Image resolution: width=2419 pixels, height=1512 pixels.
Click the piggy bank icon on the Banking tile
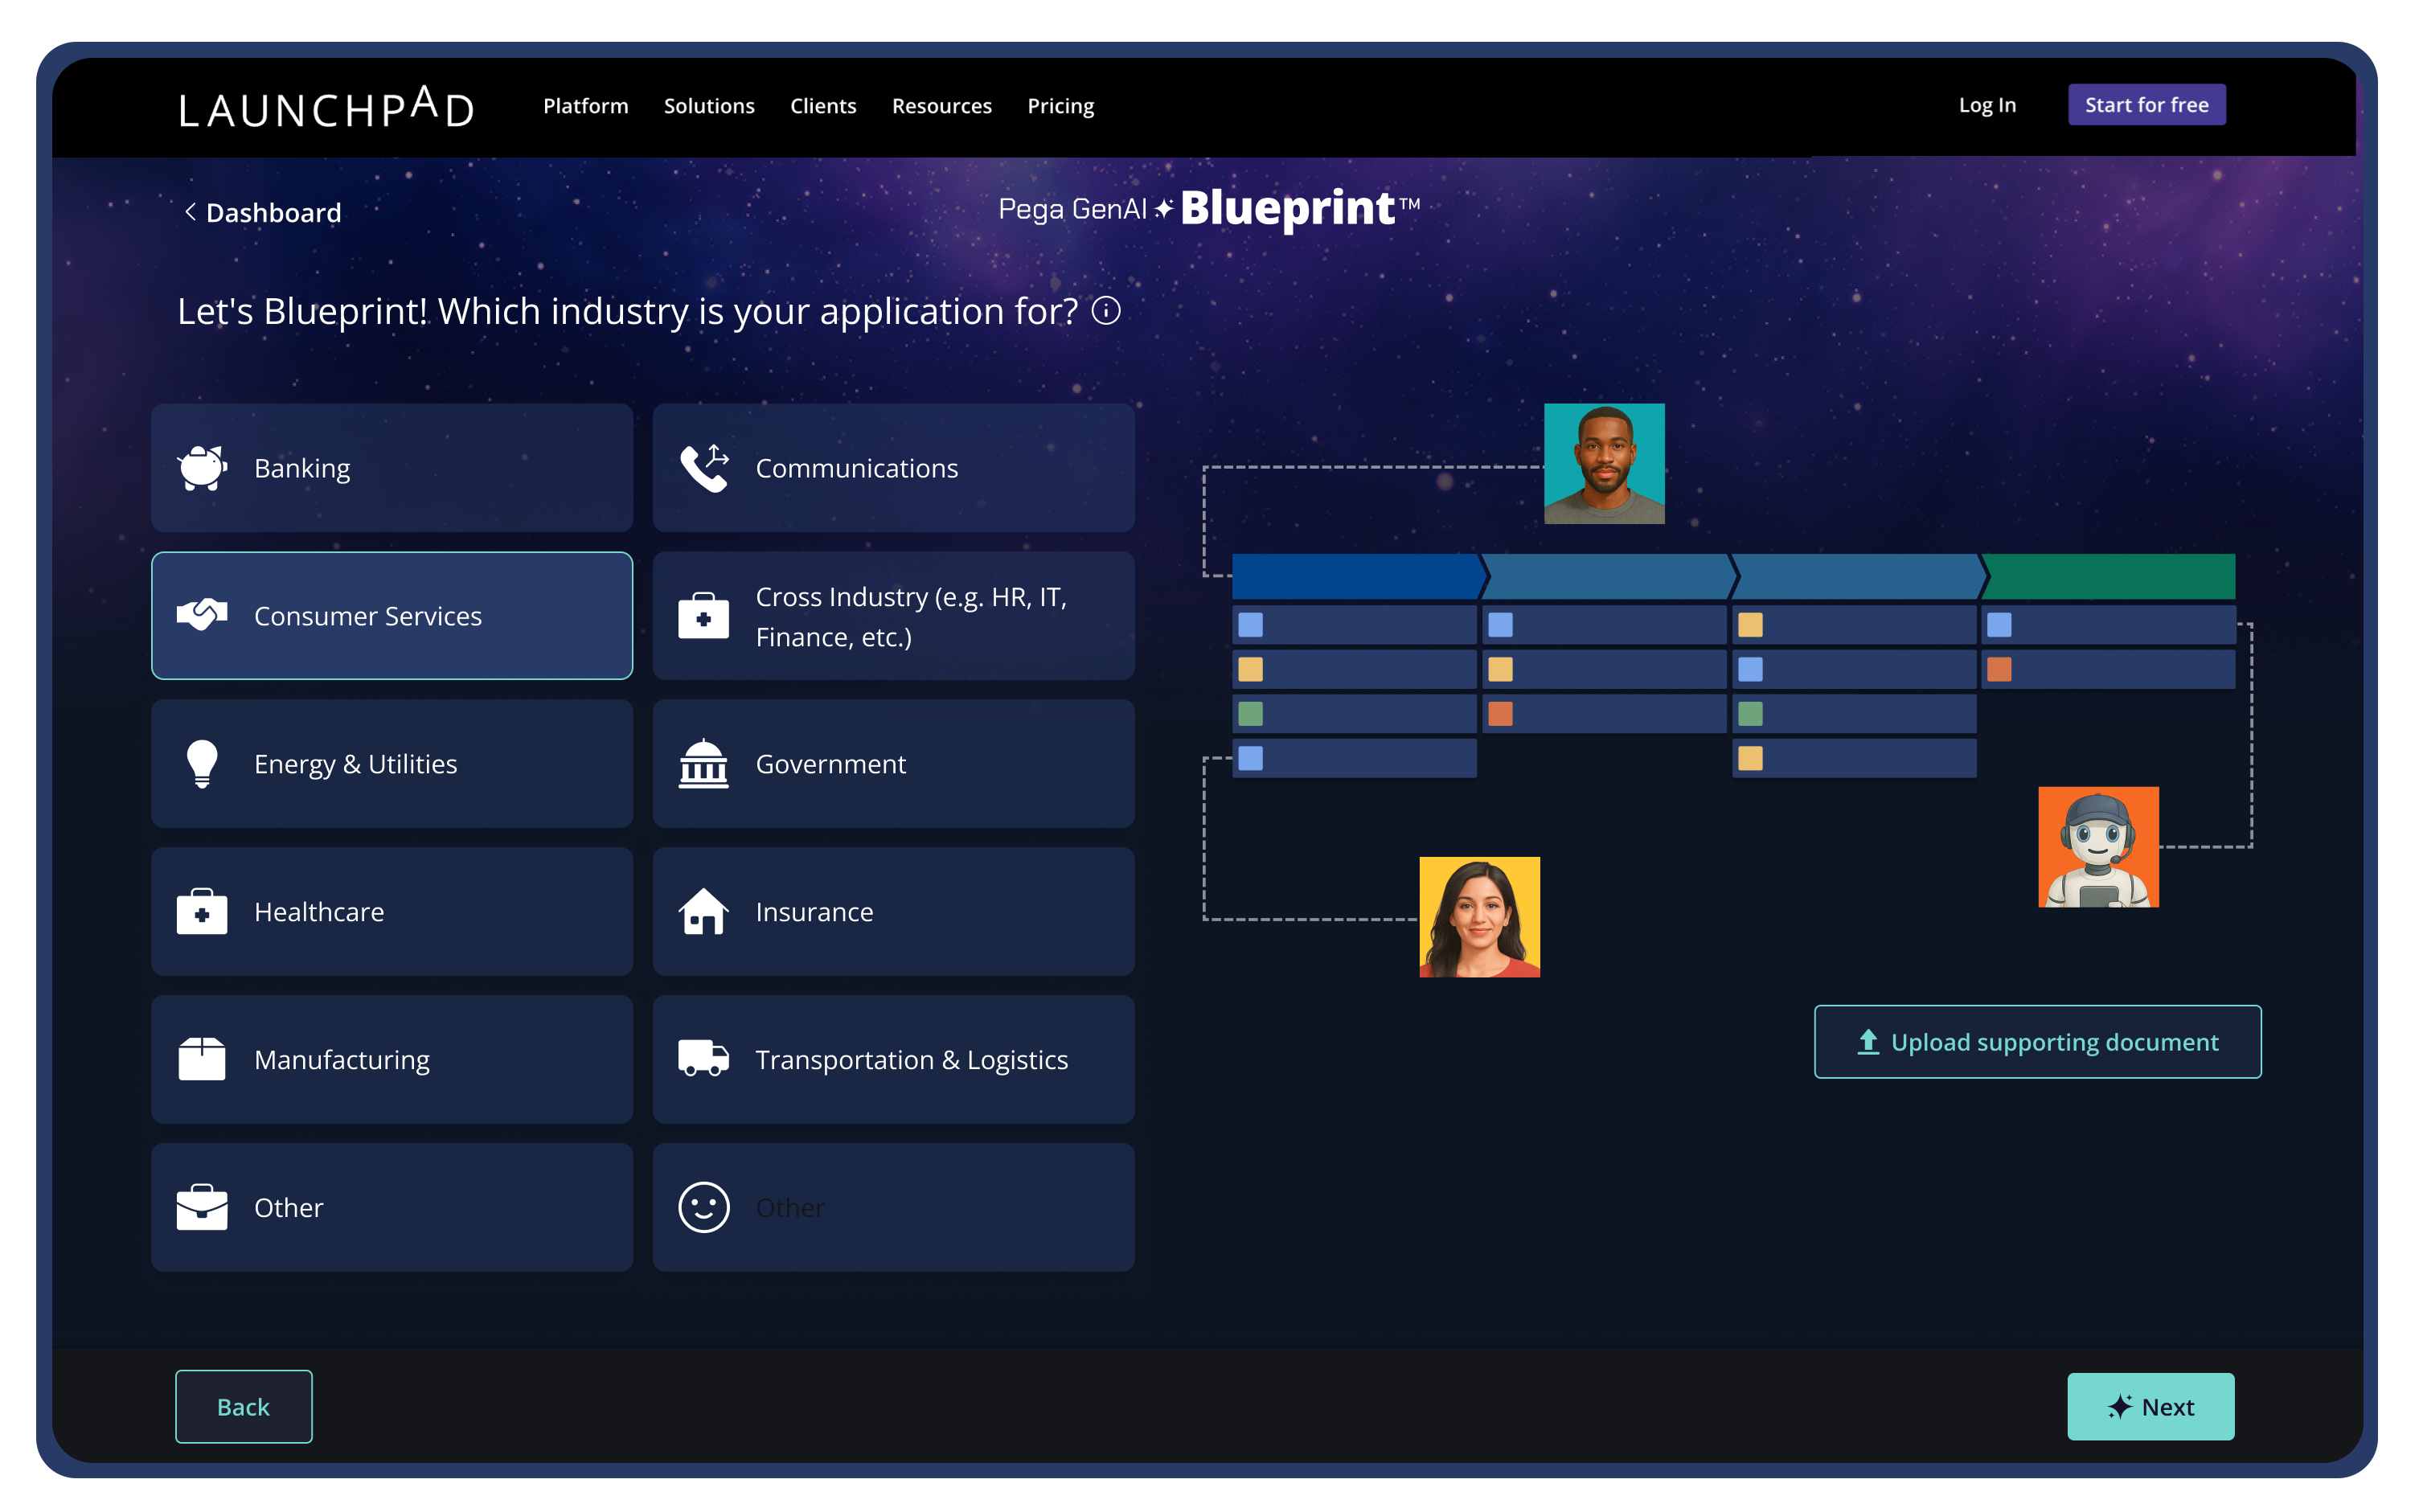[202, 467]
